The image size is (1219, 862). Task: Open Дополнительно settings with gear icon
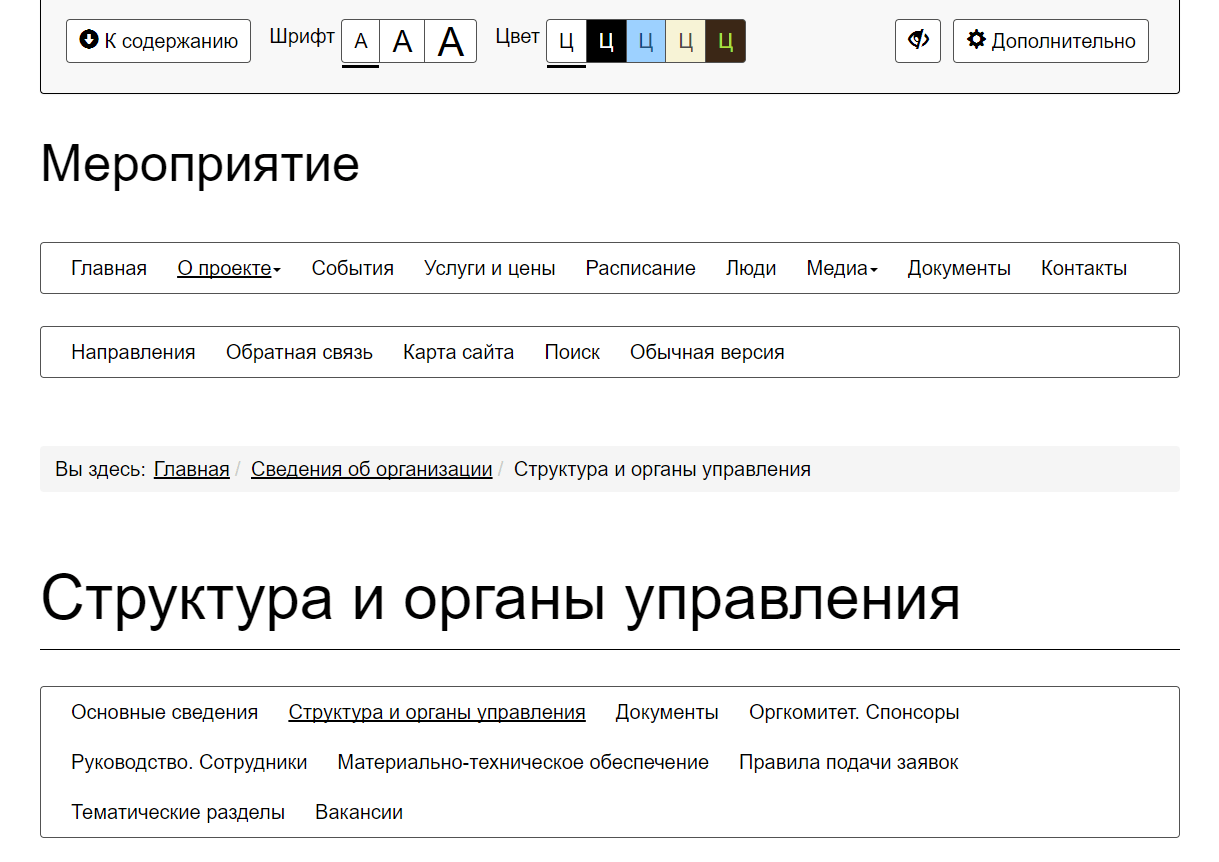tap(1050, 41)
